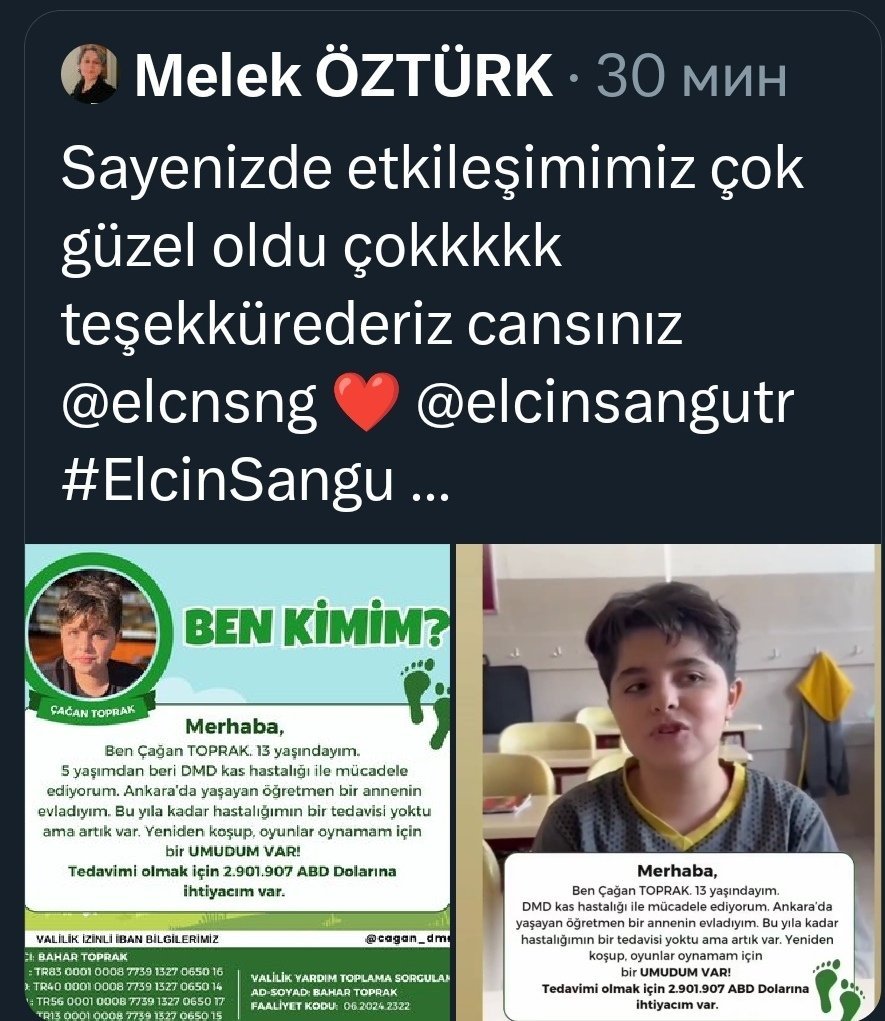This screenshot has width=885, height=1021.
Task: Click the @cagan_dm handle on poster
Action: point(408,938)
